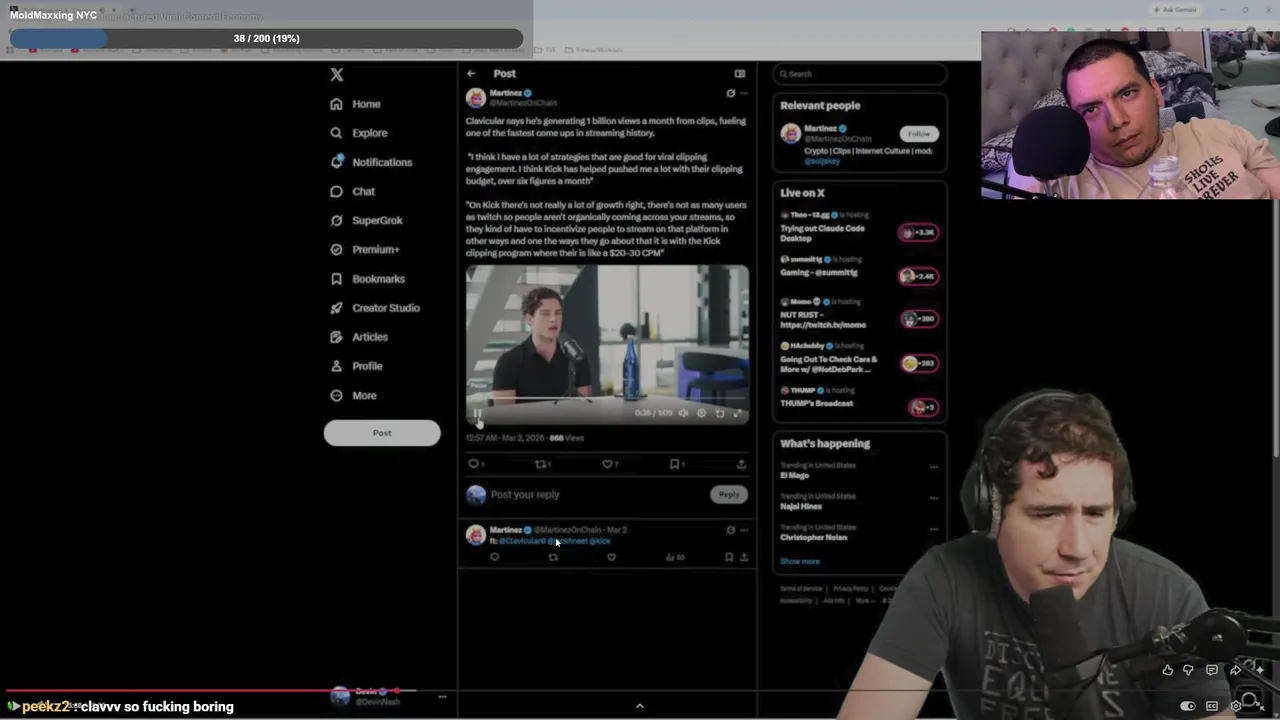Click the MoldMaxxing NYC 38 / 200 progress bar
1280x720 pixels.
click(266, 39)
